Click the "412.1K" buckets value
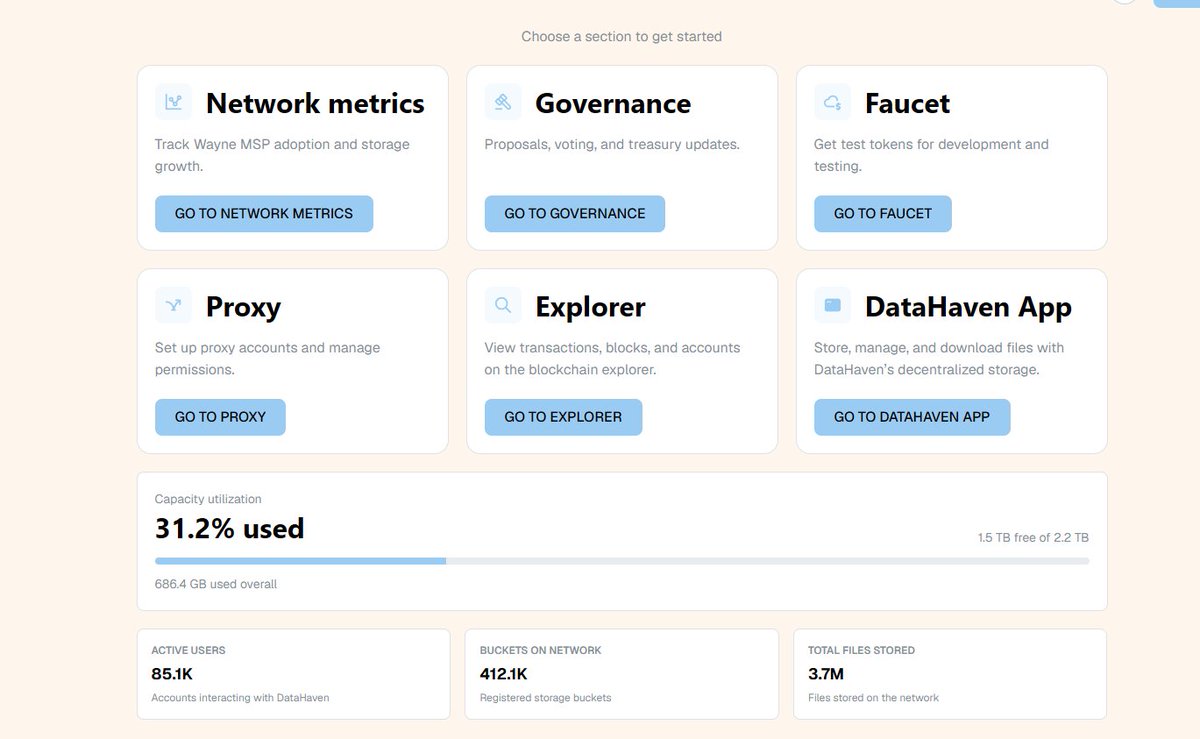Screen dimensions: 1200x739 pos(504,674)
